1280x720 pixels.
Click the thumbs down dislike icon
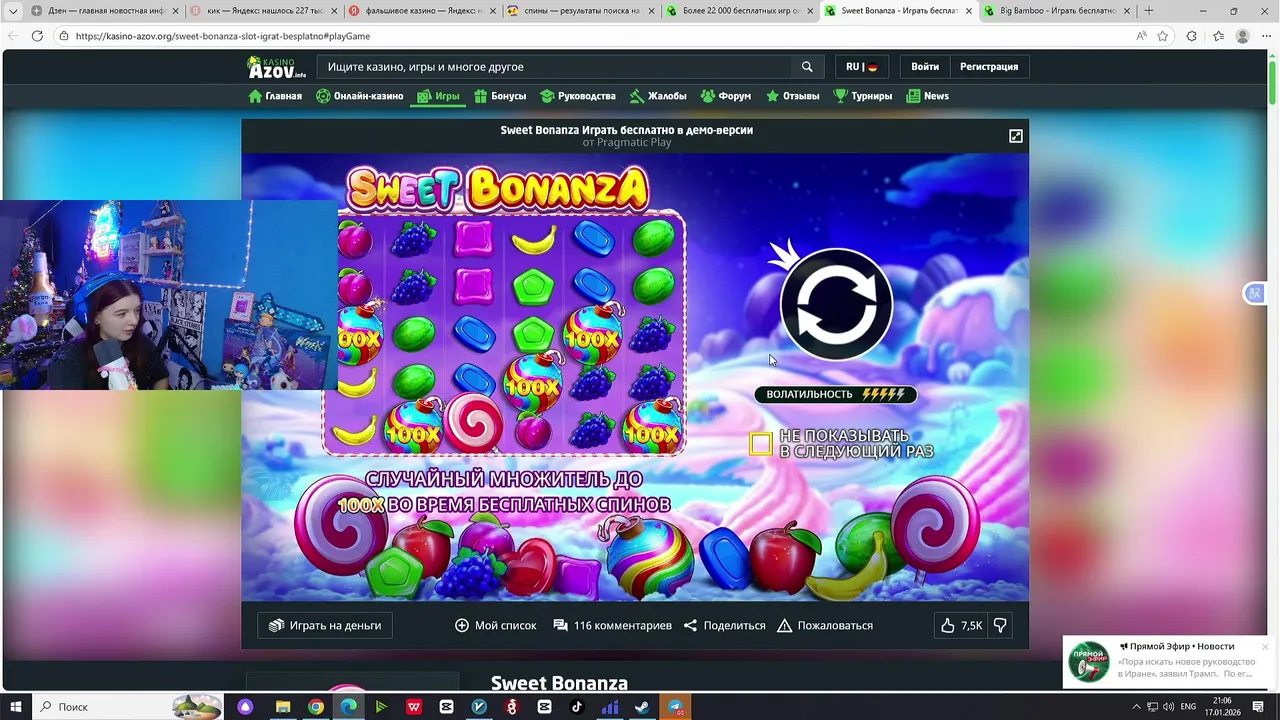(1000, 625)
